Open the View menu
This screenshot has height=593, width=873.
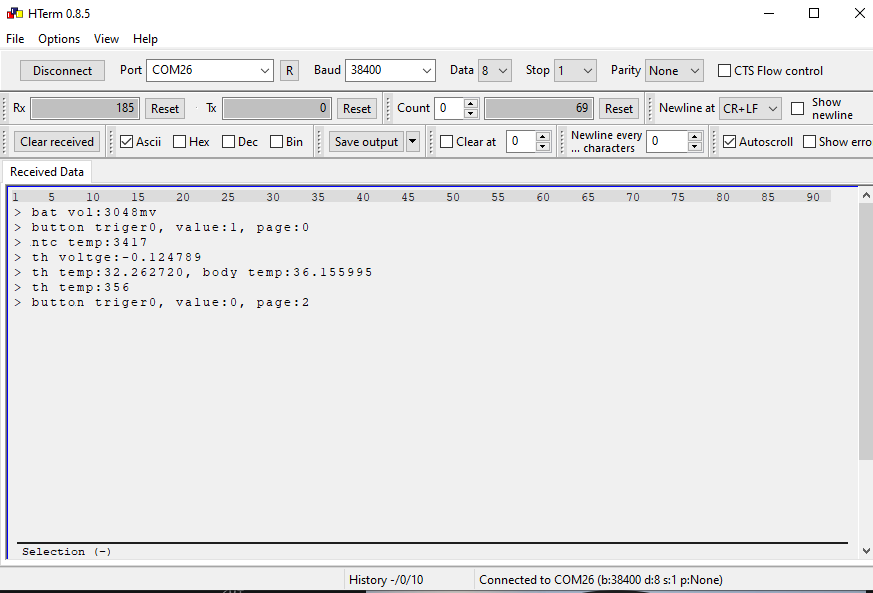106,39
